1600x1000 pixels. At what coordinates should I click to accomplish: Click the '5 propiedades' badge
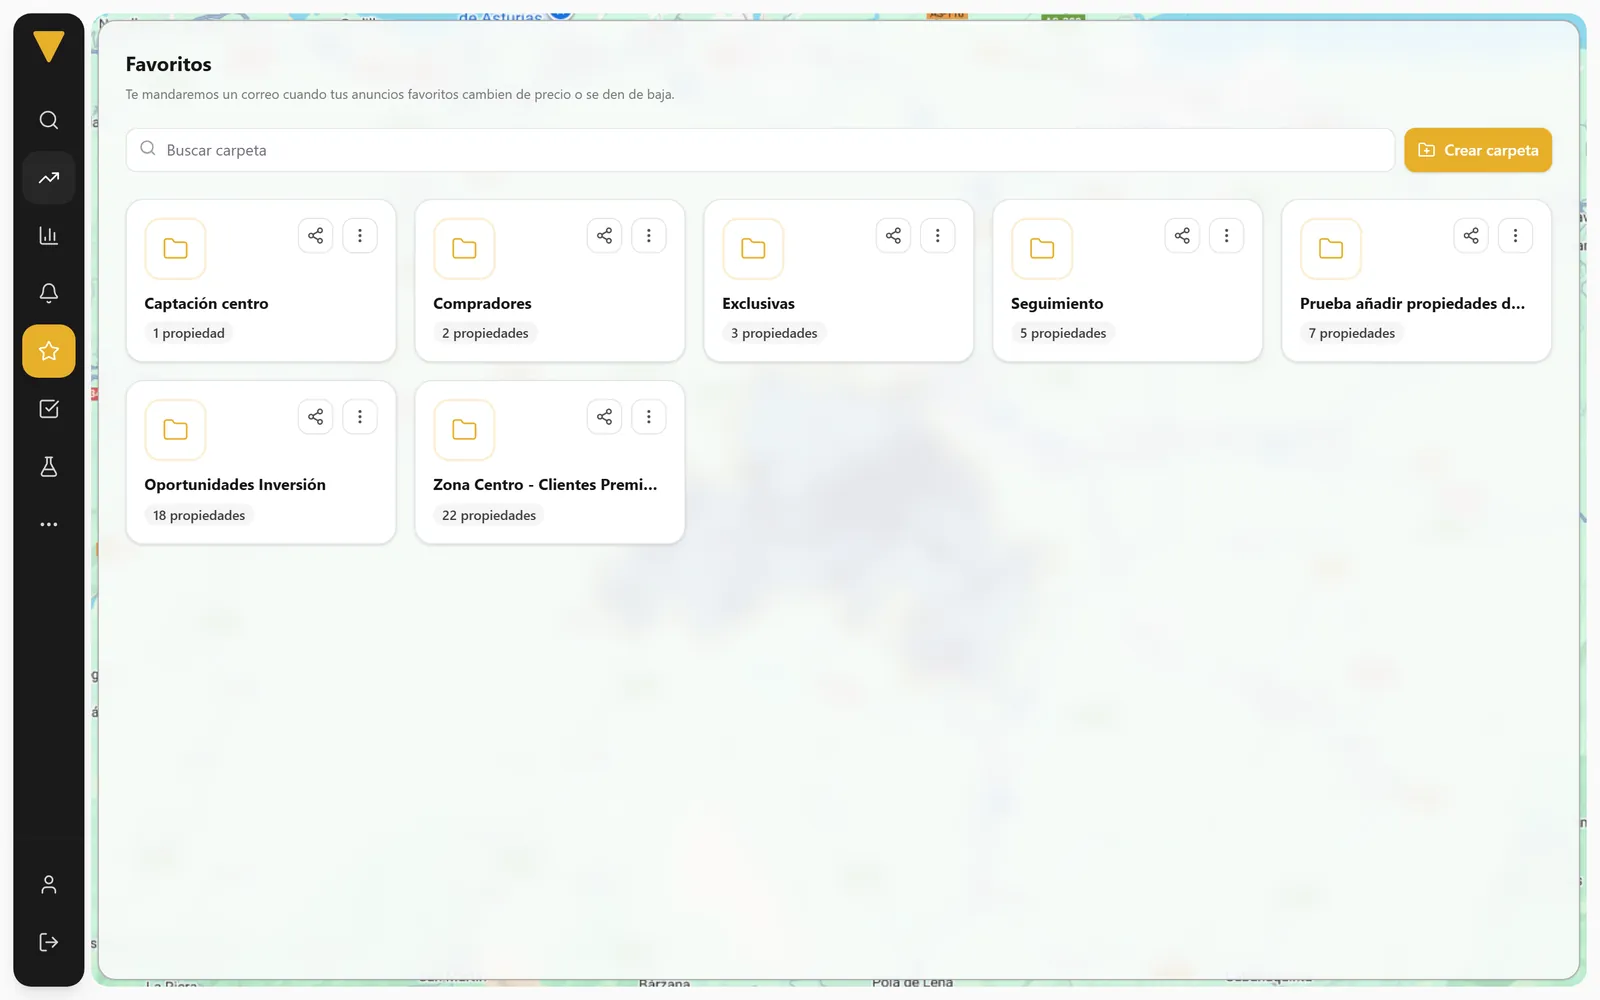[x=1063, y=333]
